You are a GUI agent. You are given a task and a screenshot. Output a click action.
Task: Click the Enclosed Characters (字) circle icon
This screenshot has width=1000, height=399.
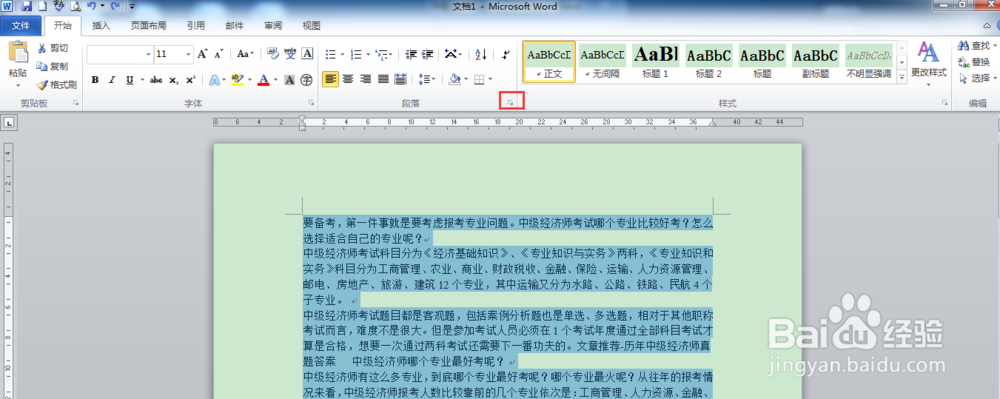coord(307,80)
